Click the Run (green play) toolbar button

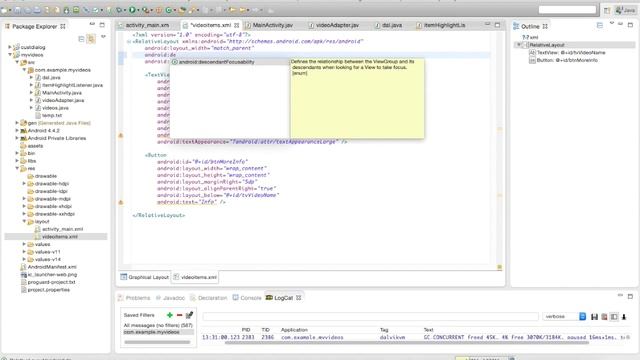(x=132, y=10)
